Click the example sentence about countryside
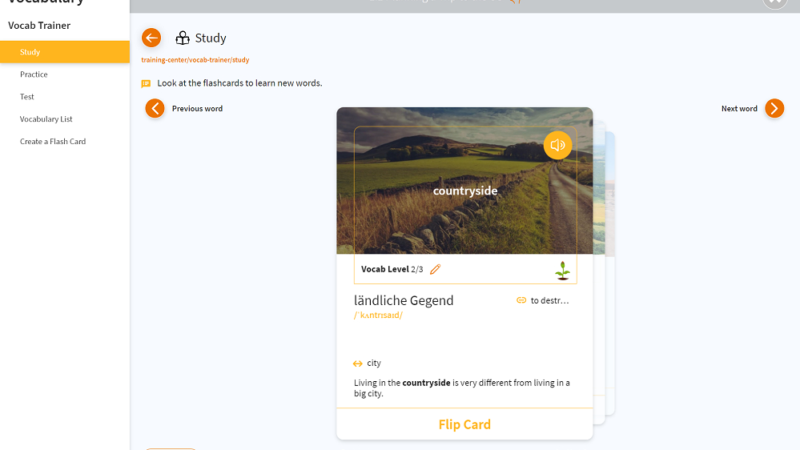 point(462,388)
